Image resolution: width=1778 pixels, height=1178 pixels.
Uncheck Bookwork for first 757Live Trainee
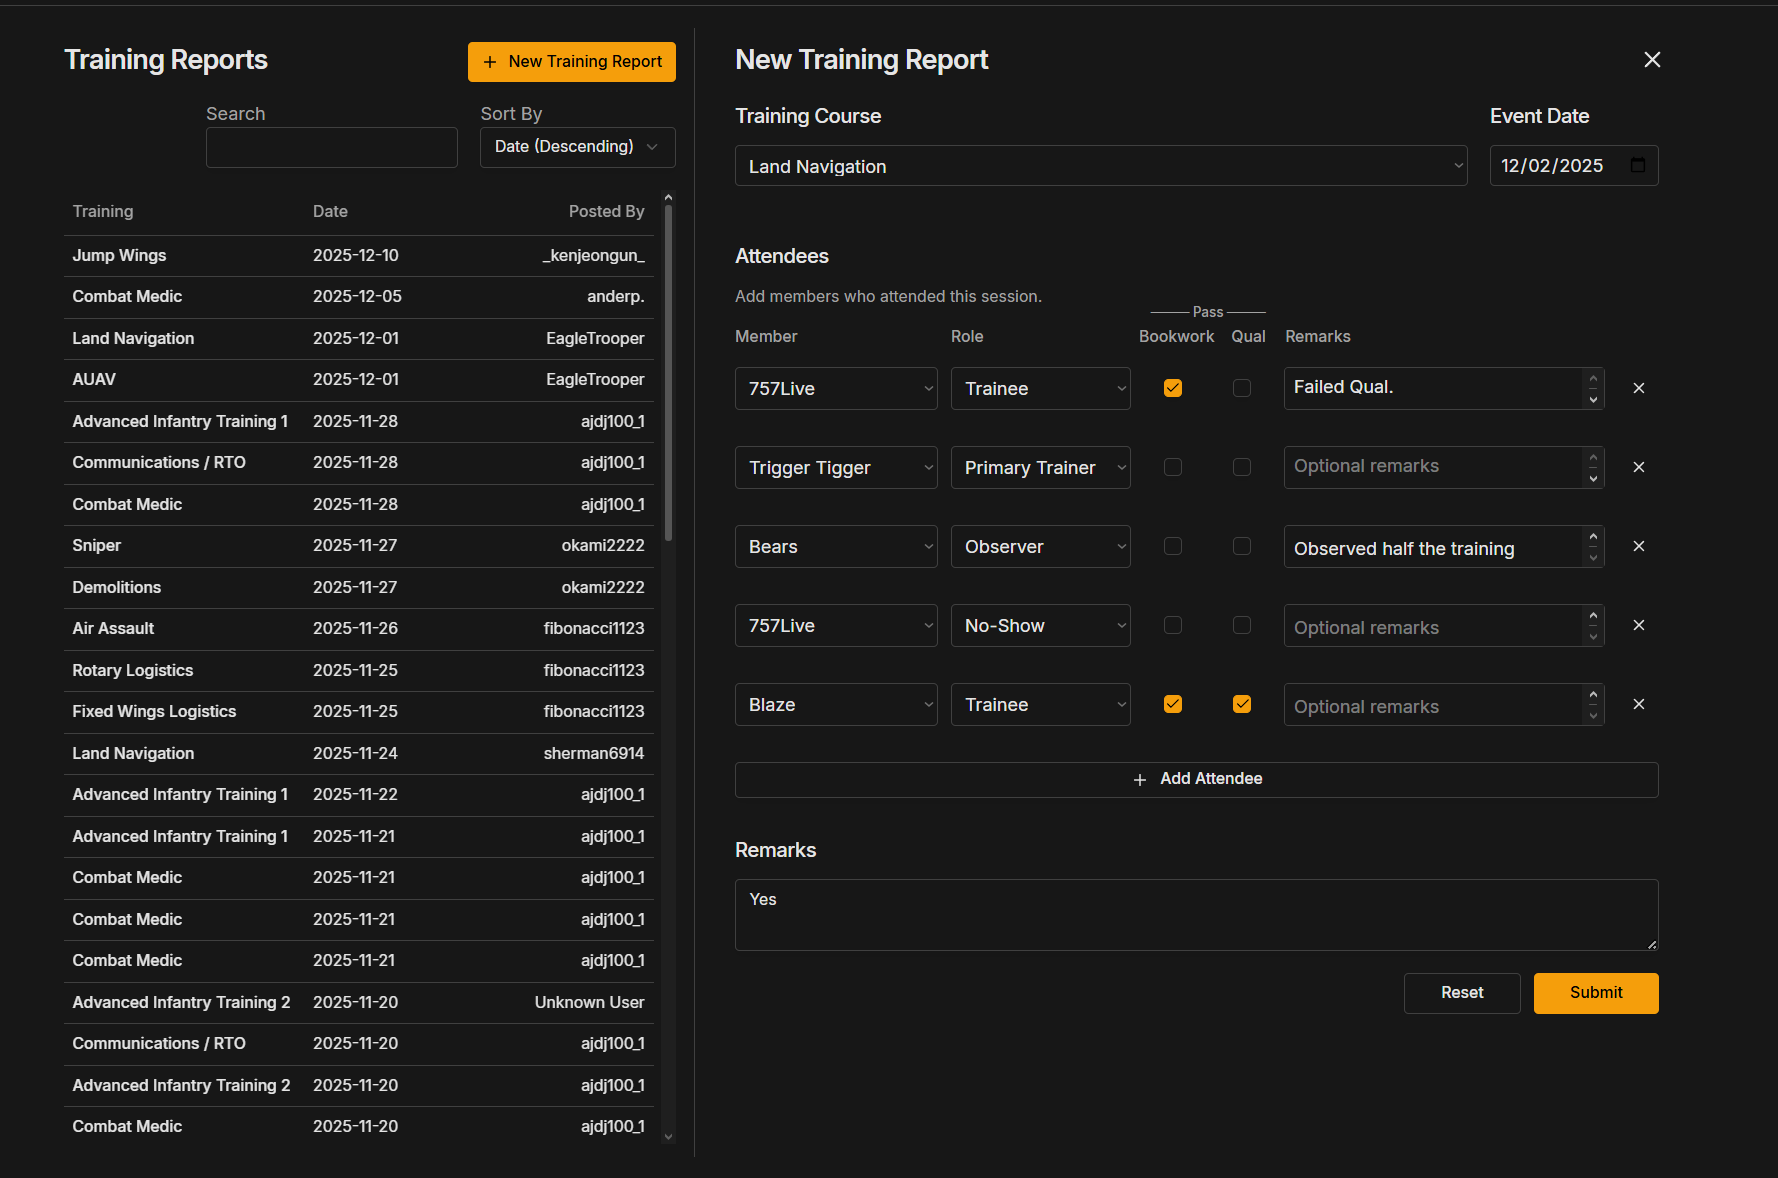[1173, 388]
